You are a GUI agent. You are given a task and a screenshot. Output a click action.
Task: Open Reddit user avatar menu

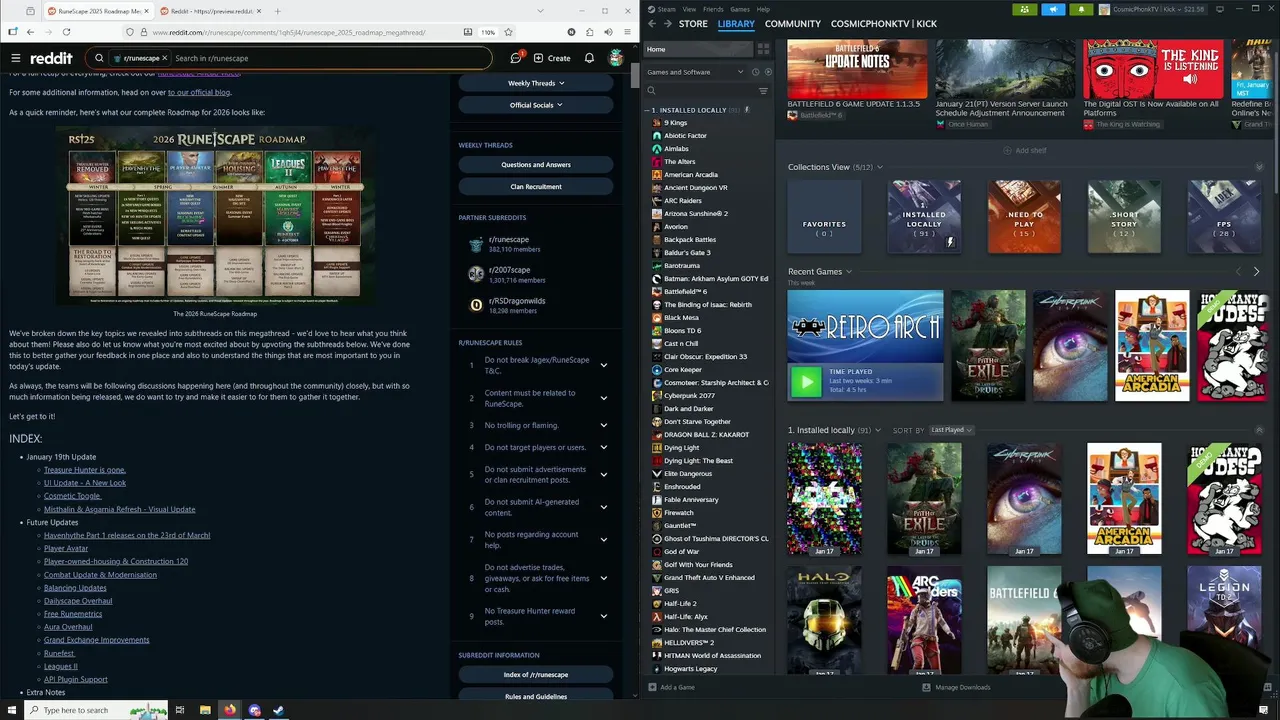point(617,58)
